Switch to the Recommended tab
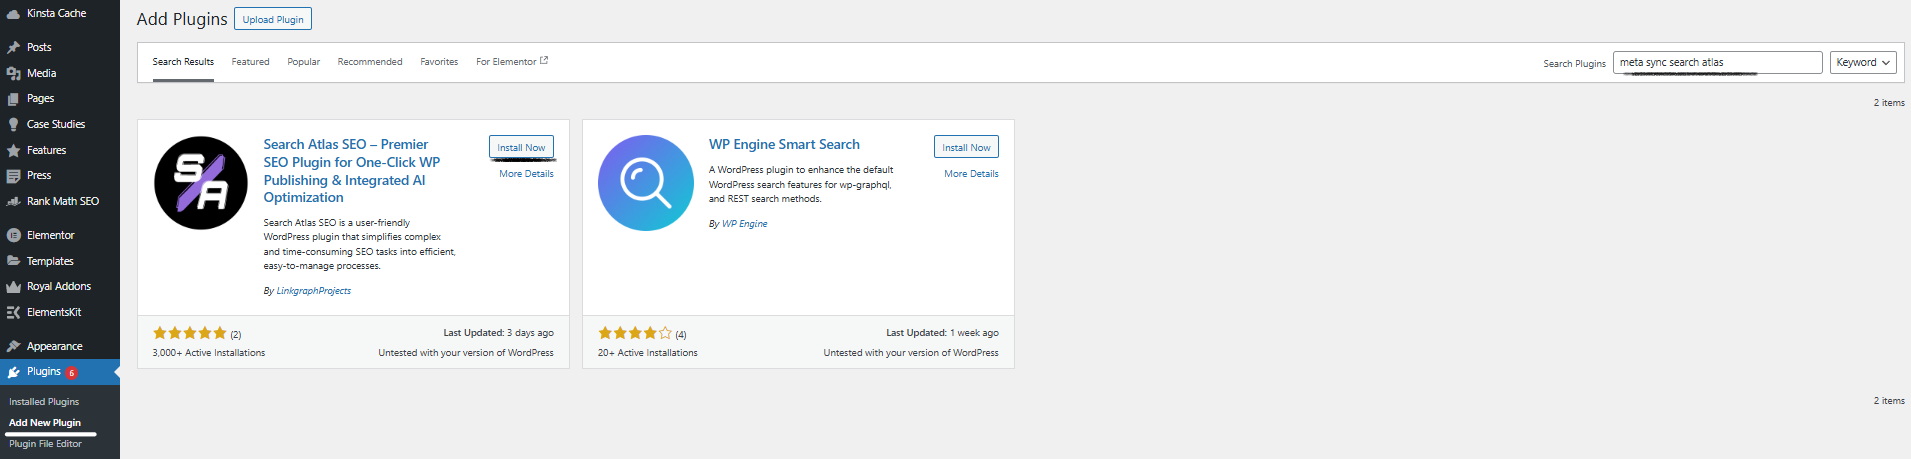Viewport: 1911px width, 459px height. click(370, 62)
